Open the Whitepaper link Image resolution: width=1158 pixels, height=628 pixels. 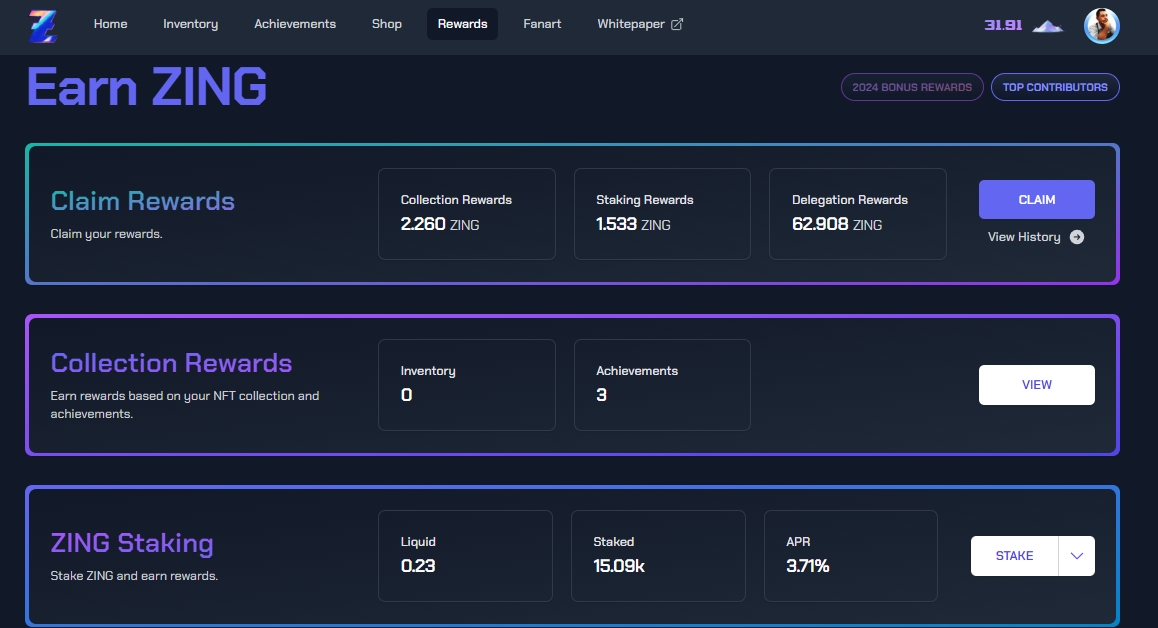(640, 24)
